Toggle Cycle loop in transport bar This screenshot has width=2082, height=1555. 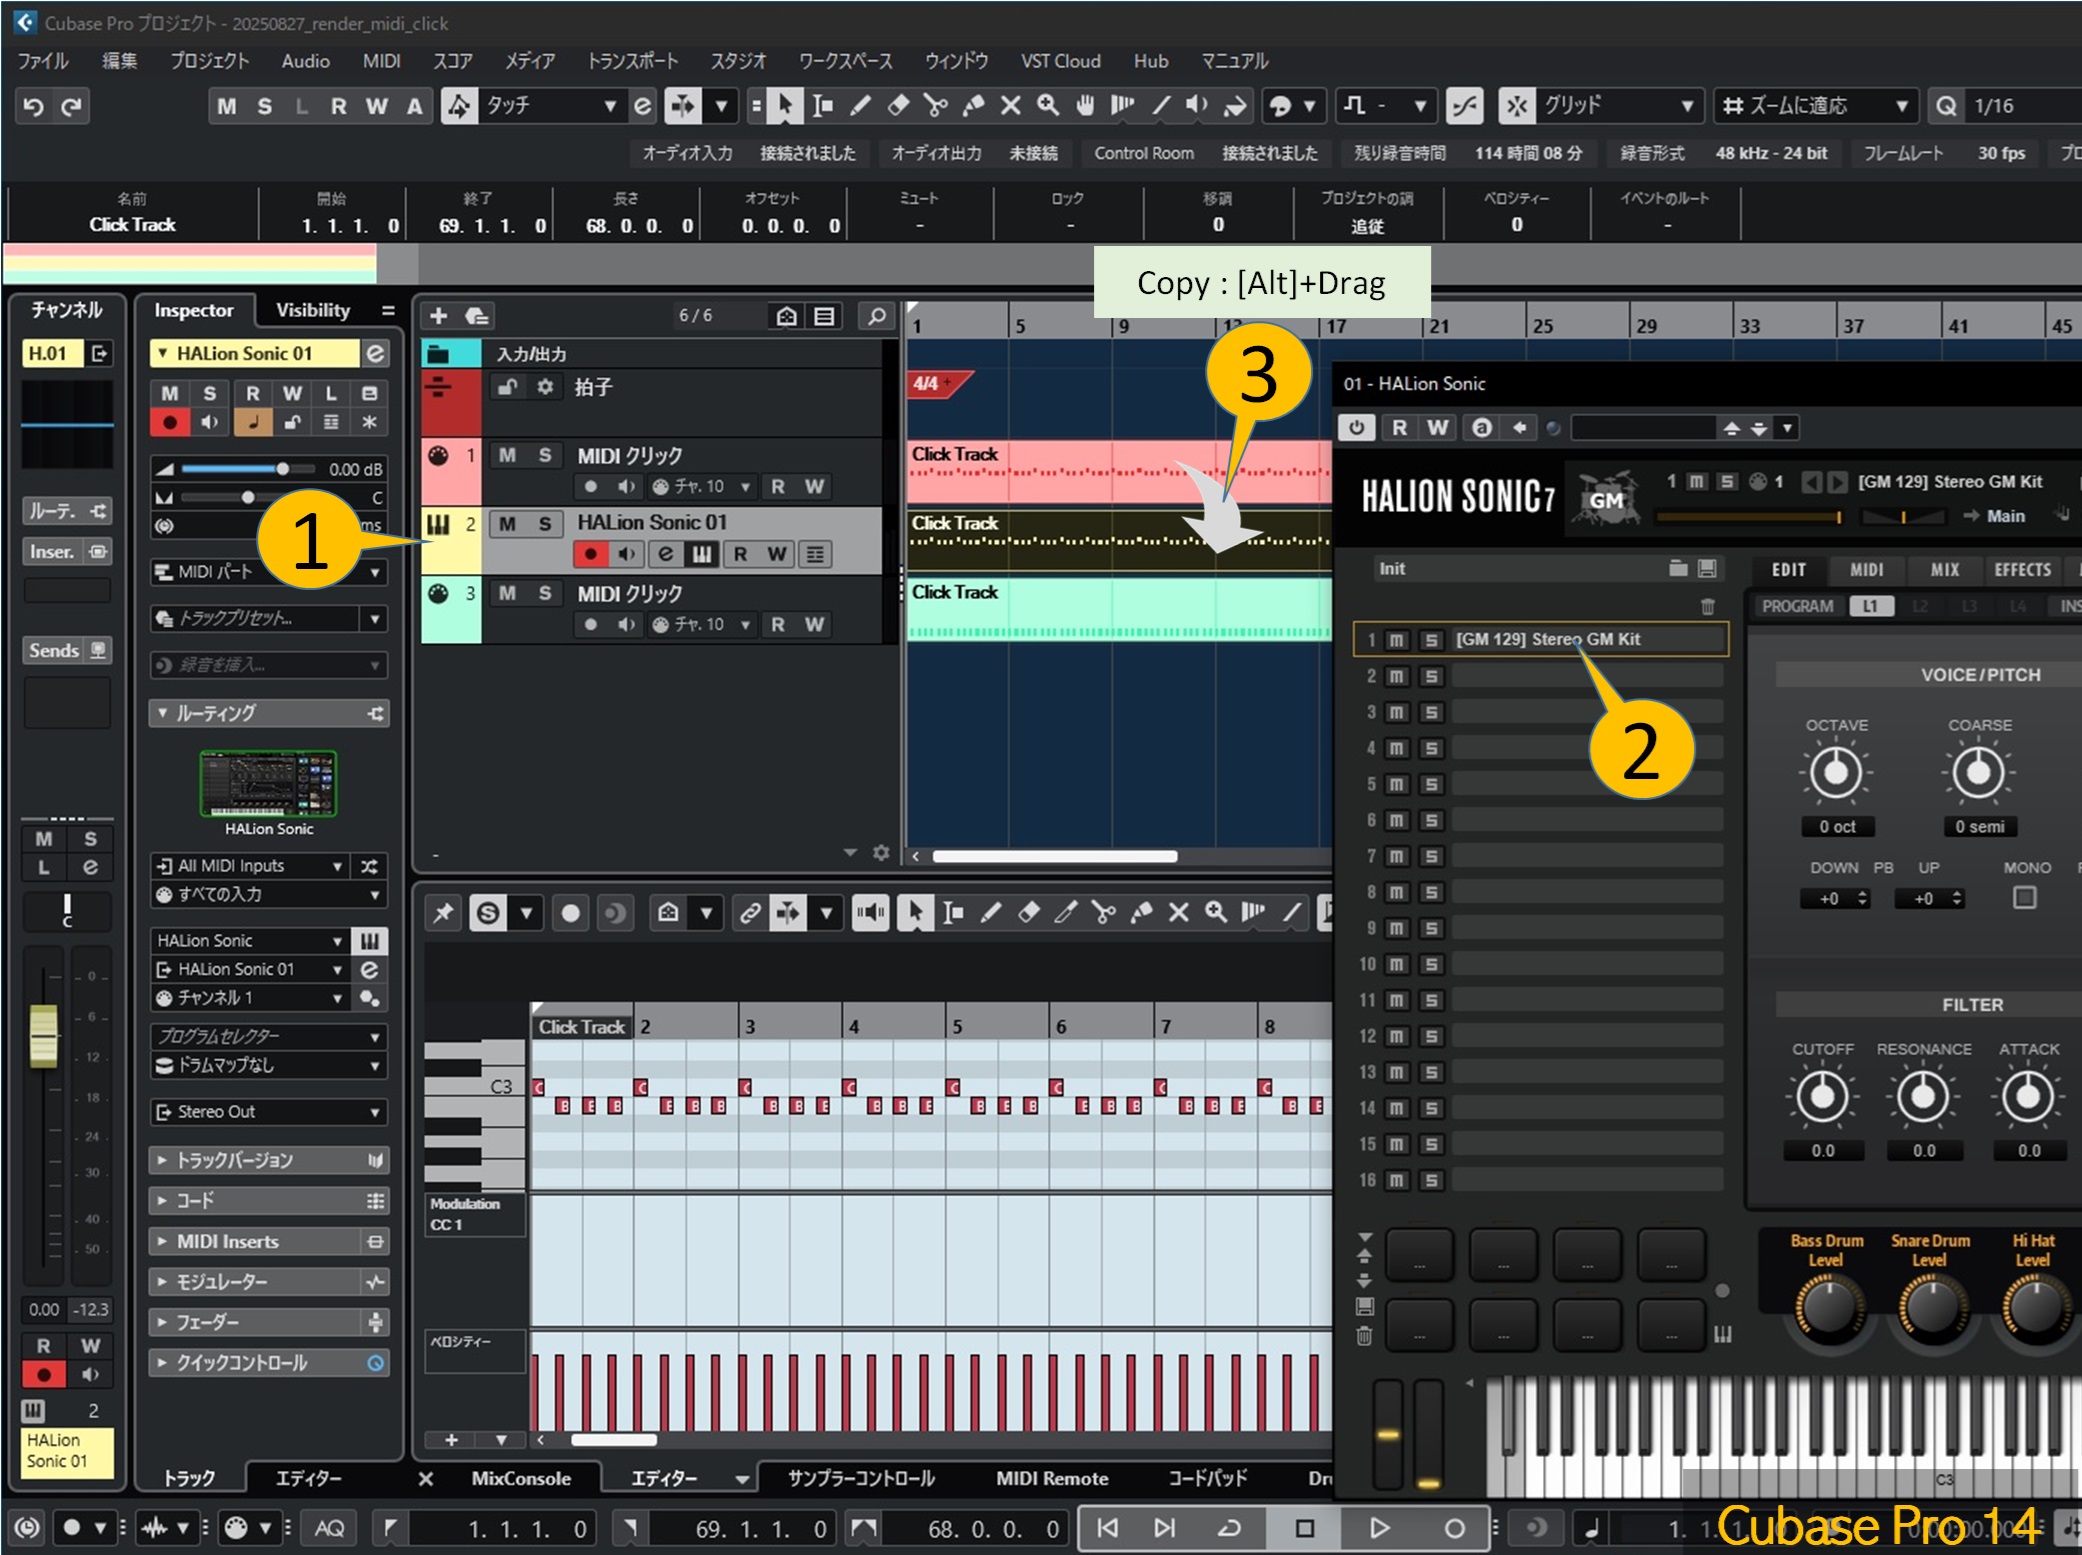(1229, 1528)
